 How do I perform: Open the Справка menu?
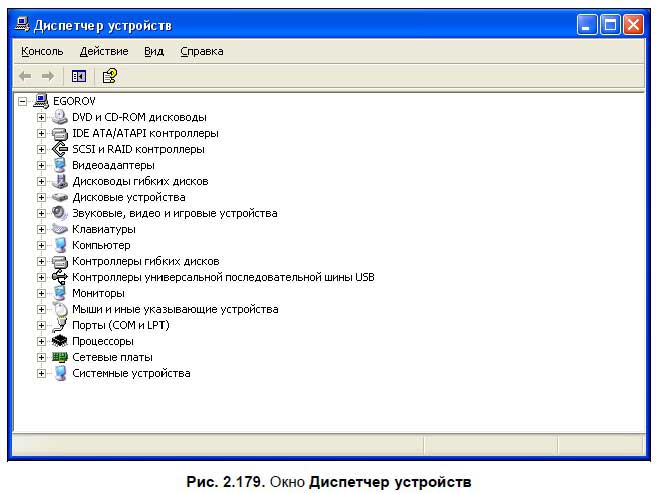click(x=202, y=51)
